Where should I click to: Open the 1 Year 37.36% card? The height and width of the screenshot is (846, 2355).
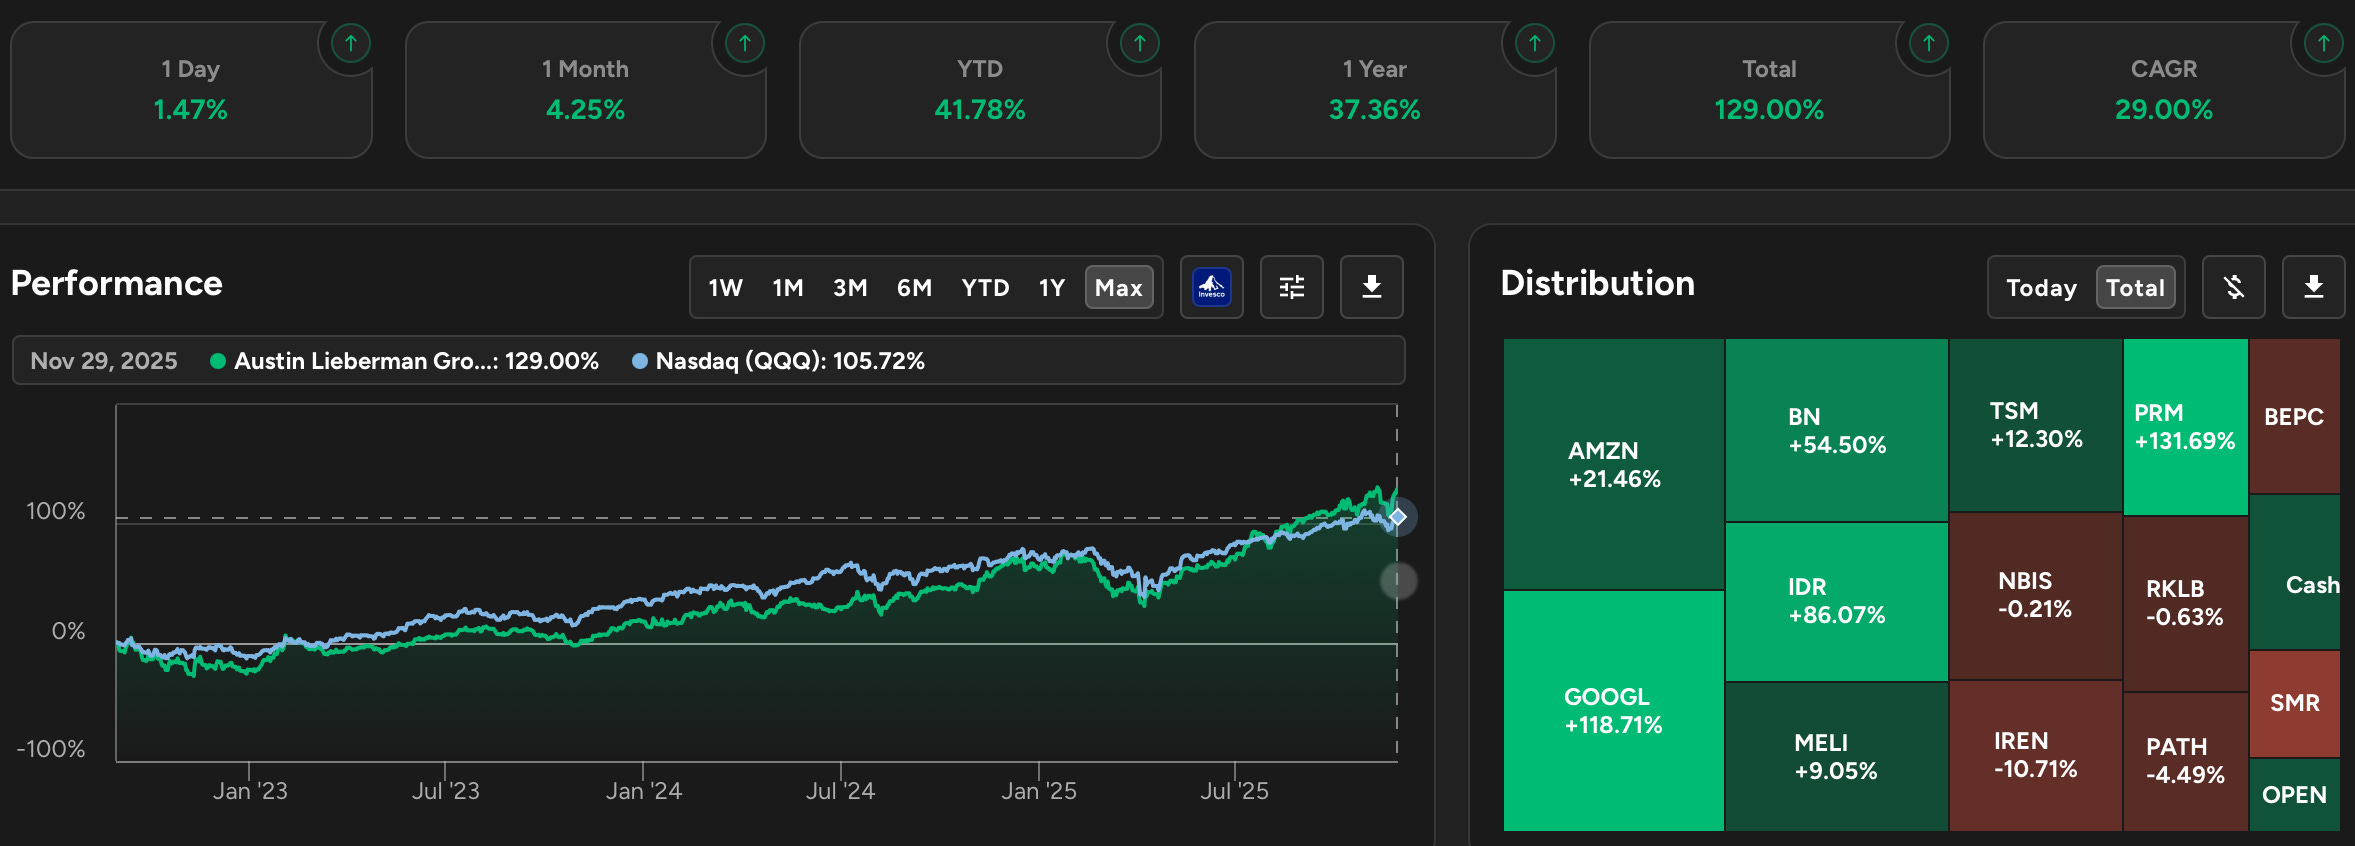(x=1375, y=90)
